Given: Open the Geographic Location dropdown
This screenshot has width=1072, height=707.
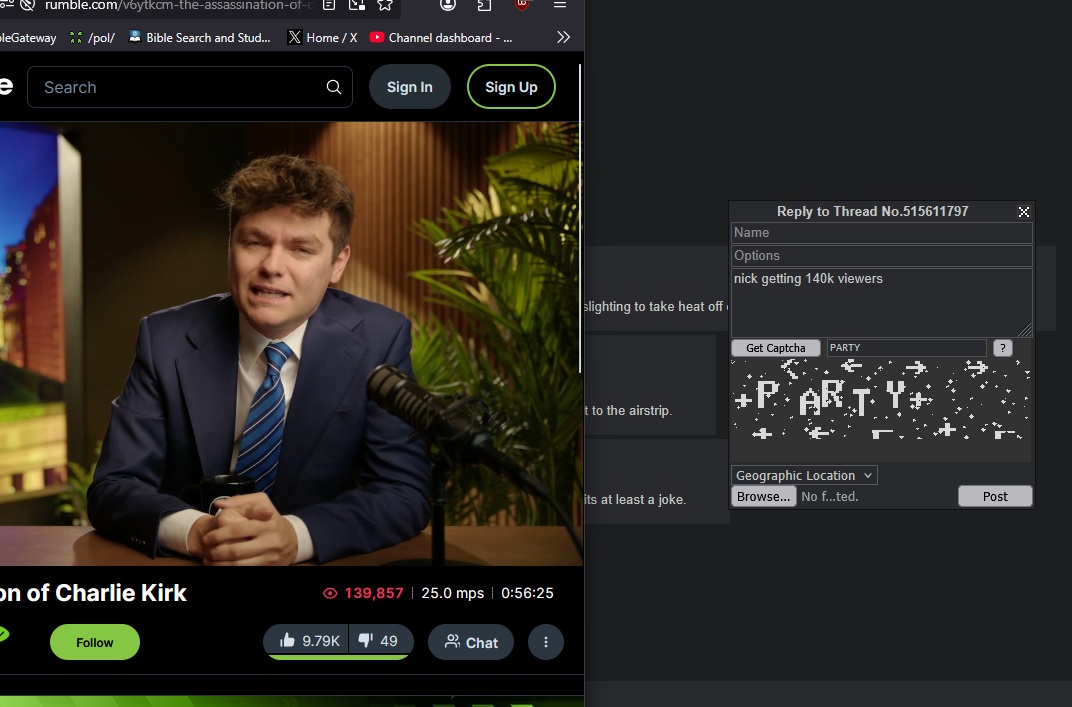Looking at the screenshot, I should click(x=804, y=475).
